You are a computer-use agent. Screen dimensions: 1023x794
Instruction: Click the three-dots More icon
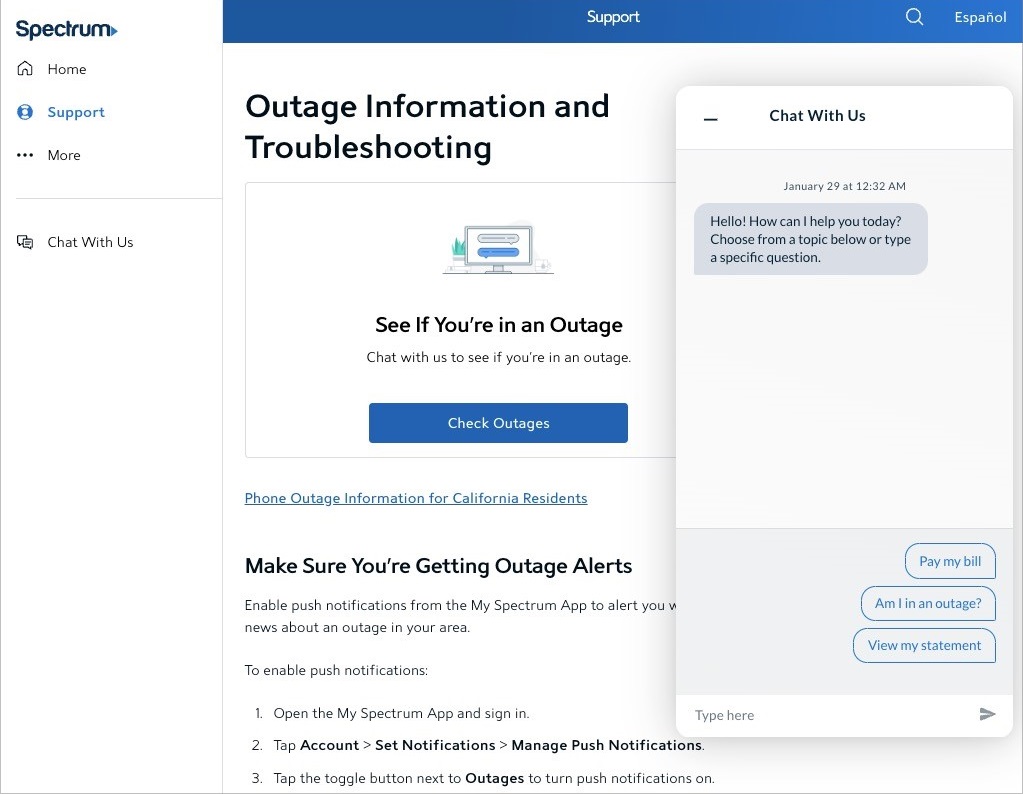click(x=25, y=155)
